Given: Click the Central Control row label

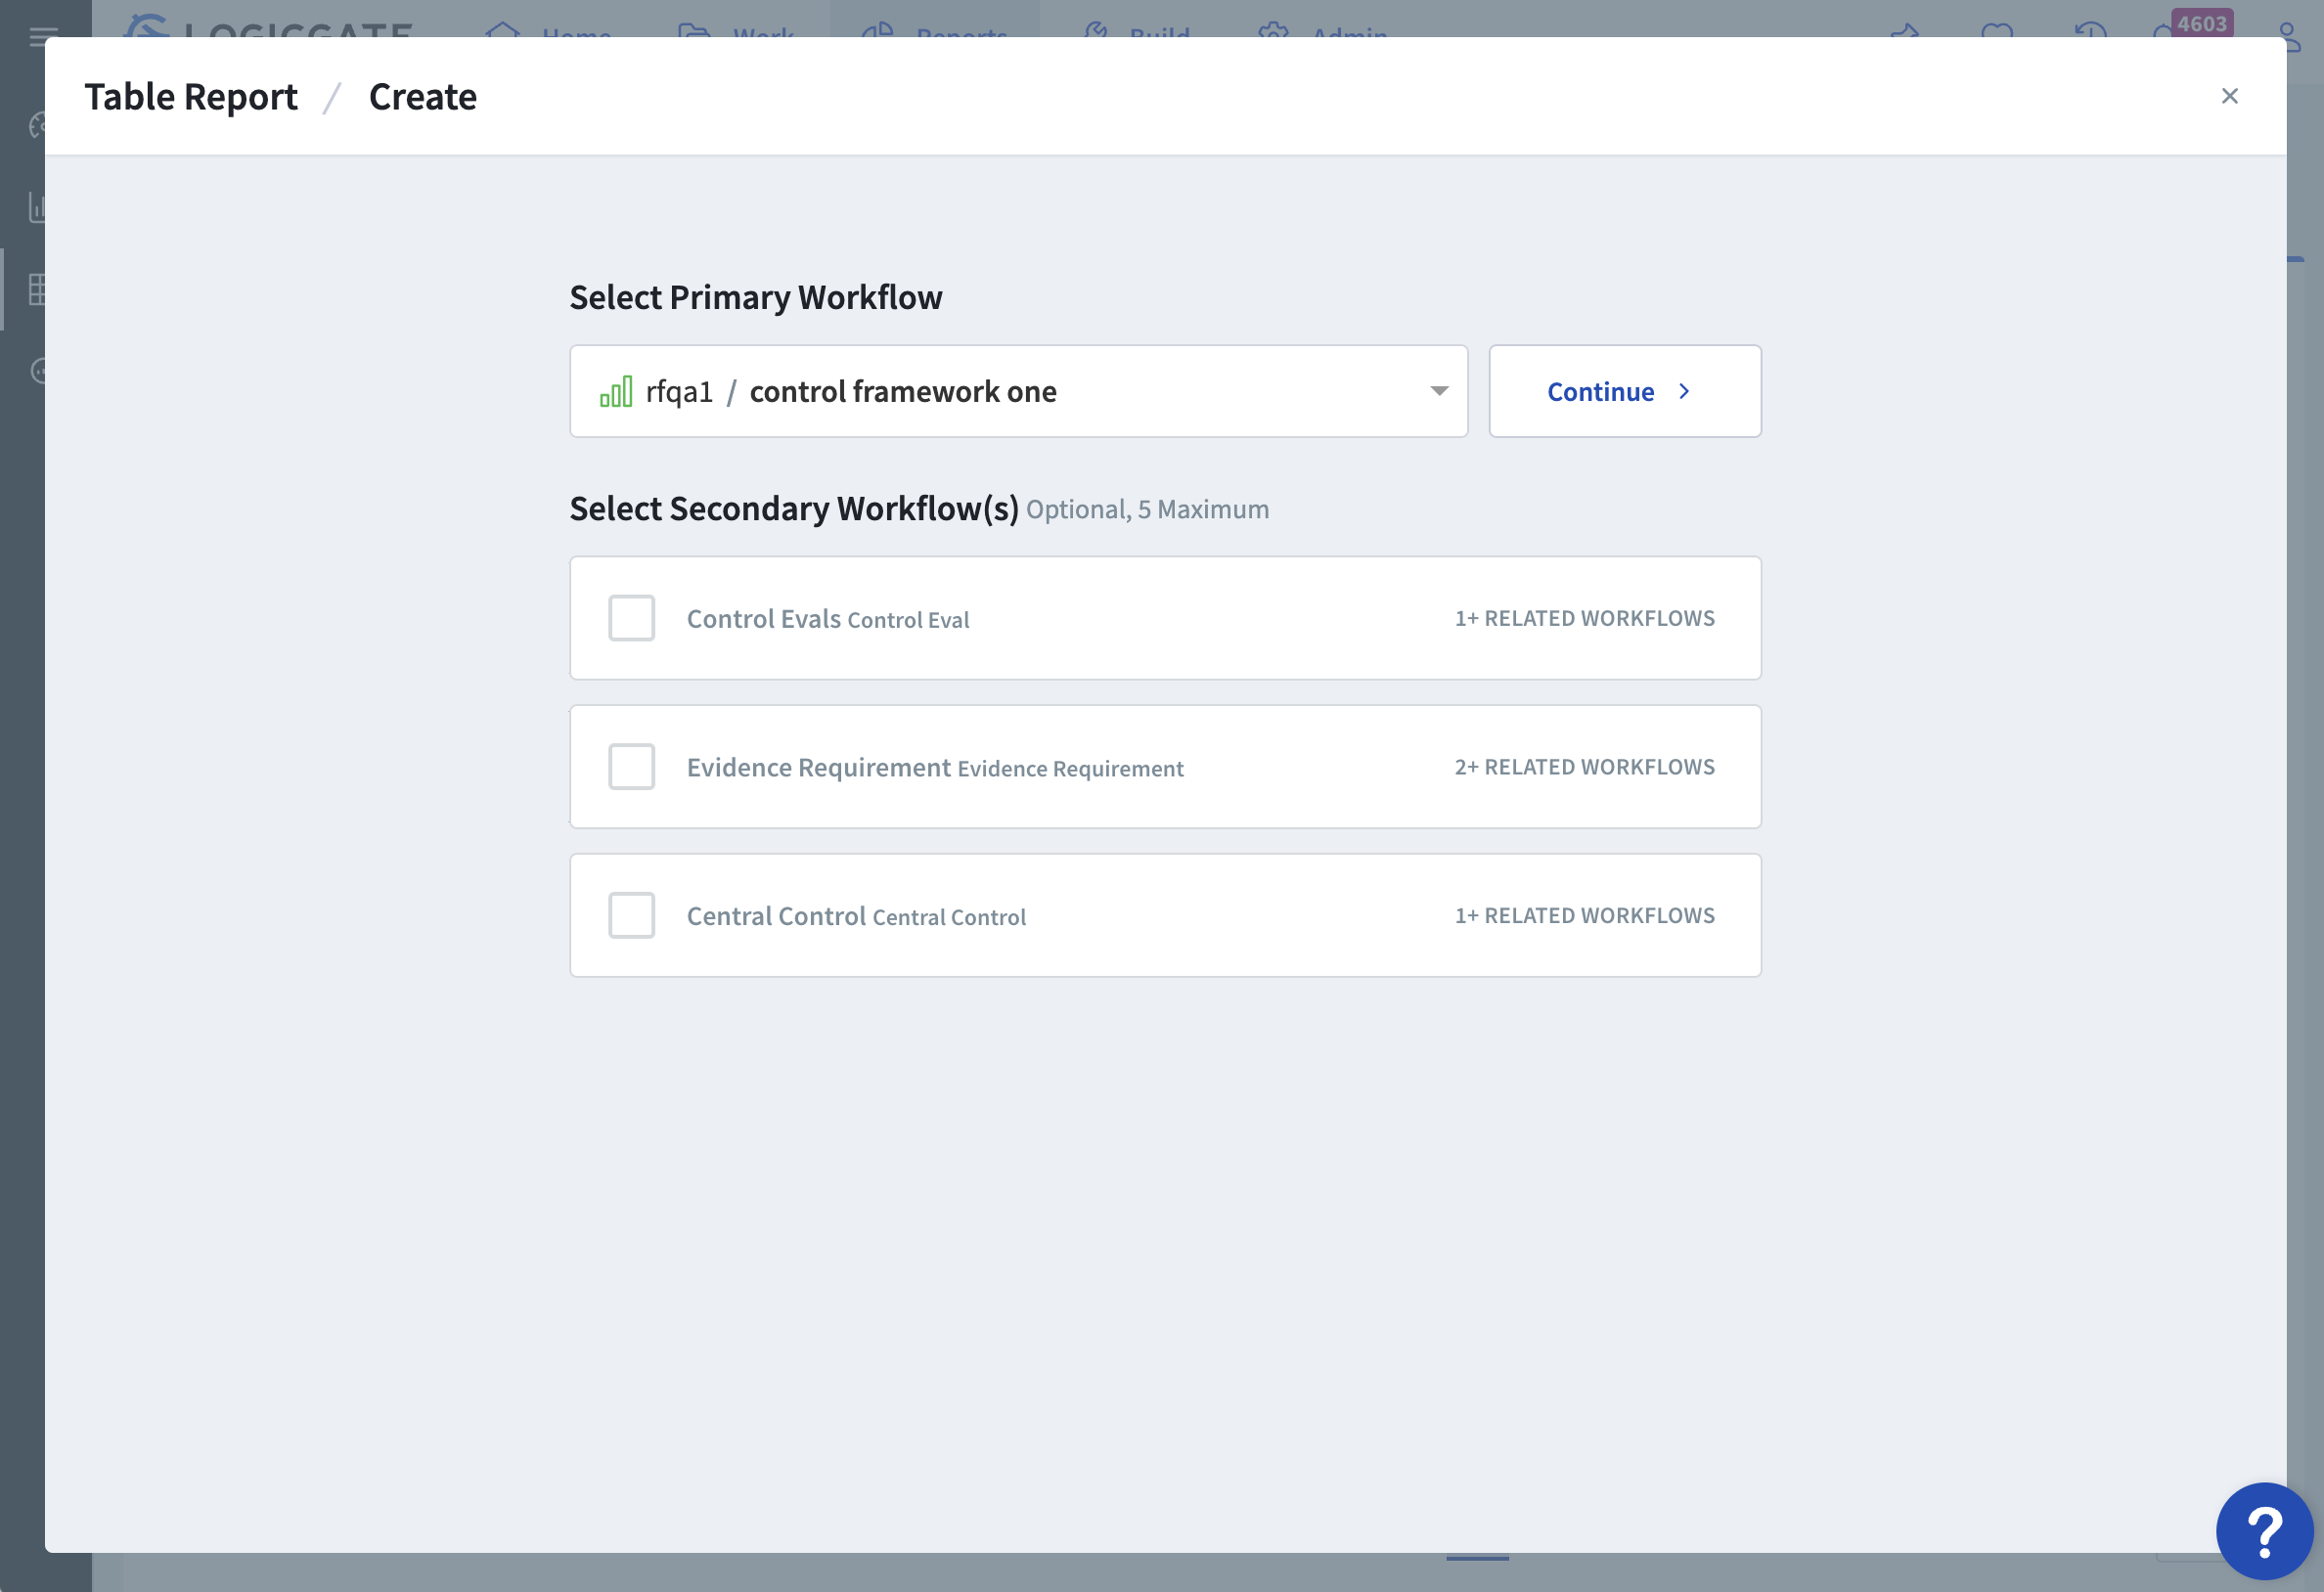Looking at the screenshot, I should [856, 916].
